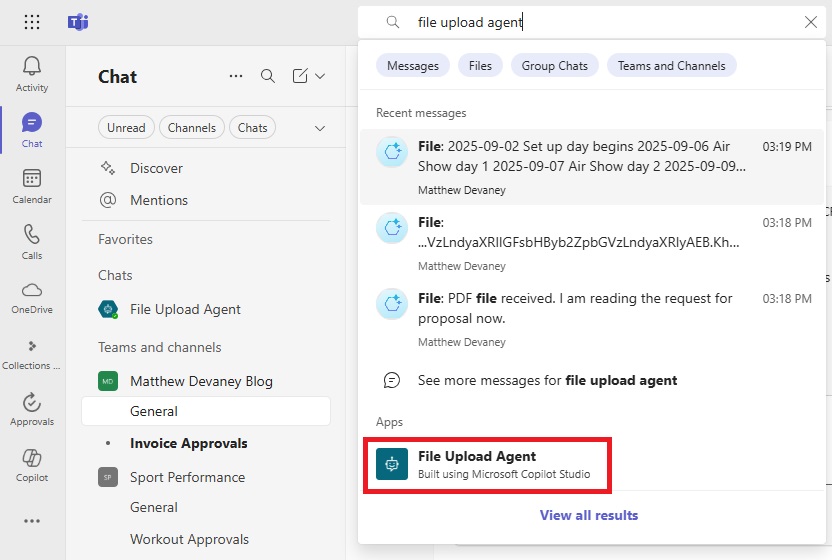The height and width of the screenshot is (560, 832).
Task: Open File Upload Agent app result
Action: click(x=487, y=464)
